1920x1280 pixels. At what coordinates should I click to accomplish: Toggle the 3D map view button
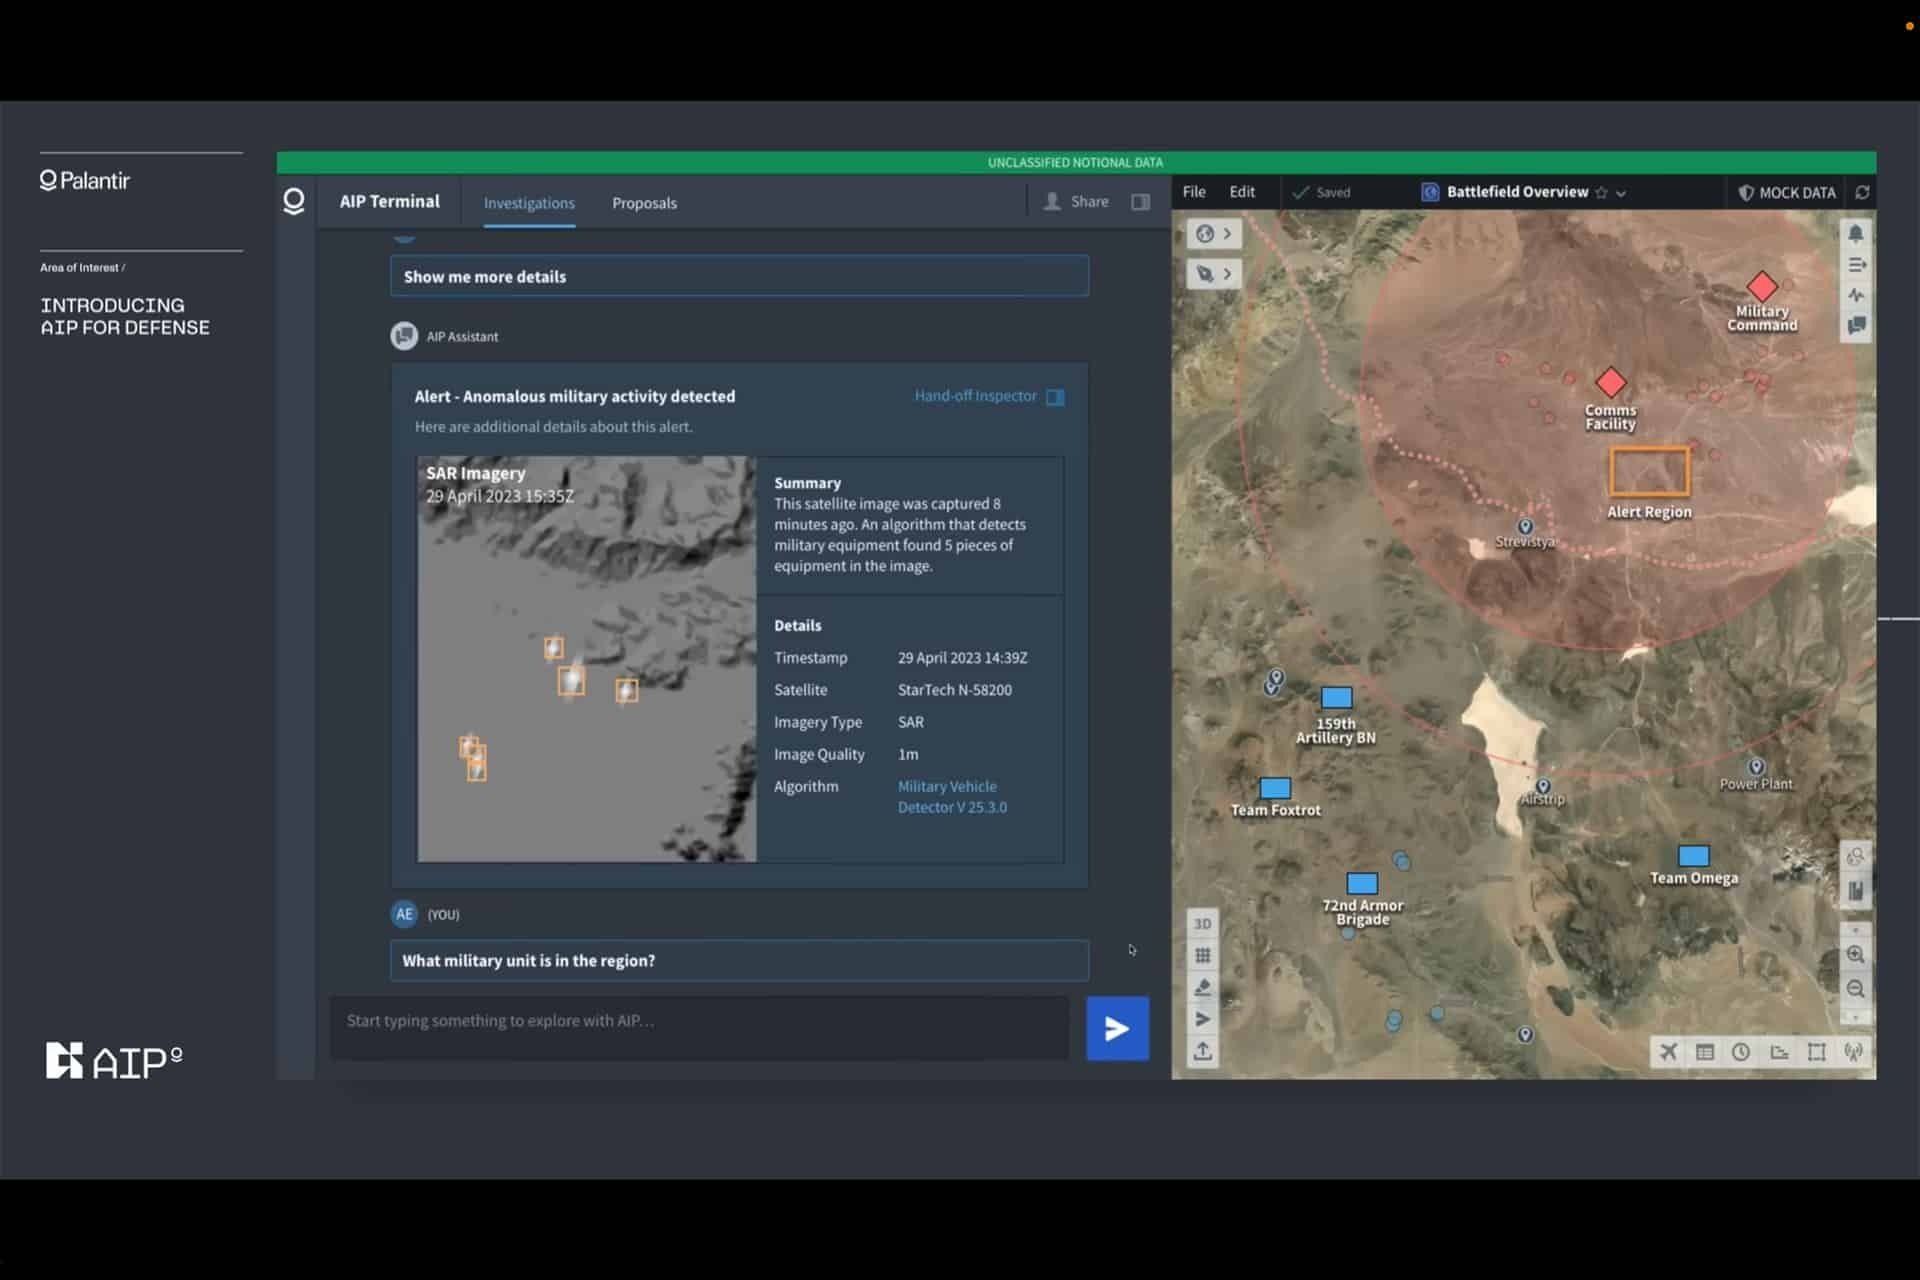point(1203,923)
